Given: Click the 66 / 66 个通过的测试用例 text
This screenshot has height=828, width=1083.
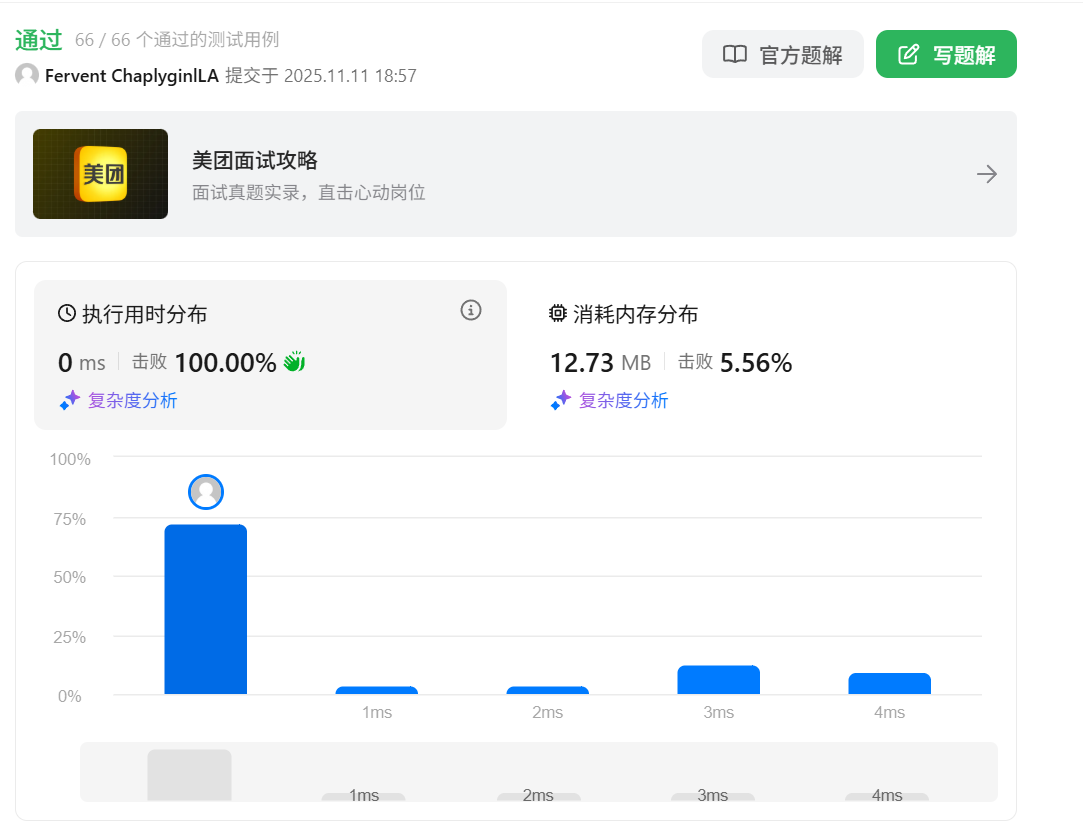Looking at the screenshot, I should (177, 40).
